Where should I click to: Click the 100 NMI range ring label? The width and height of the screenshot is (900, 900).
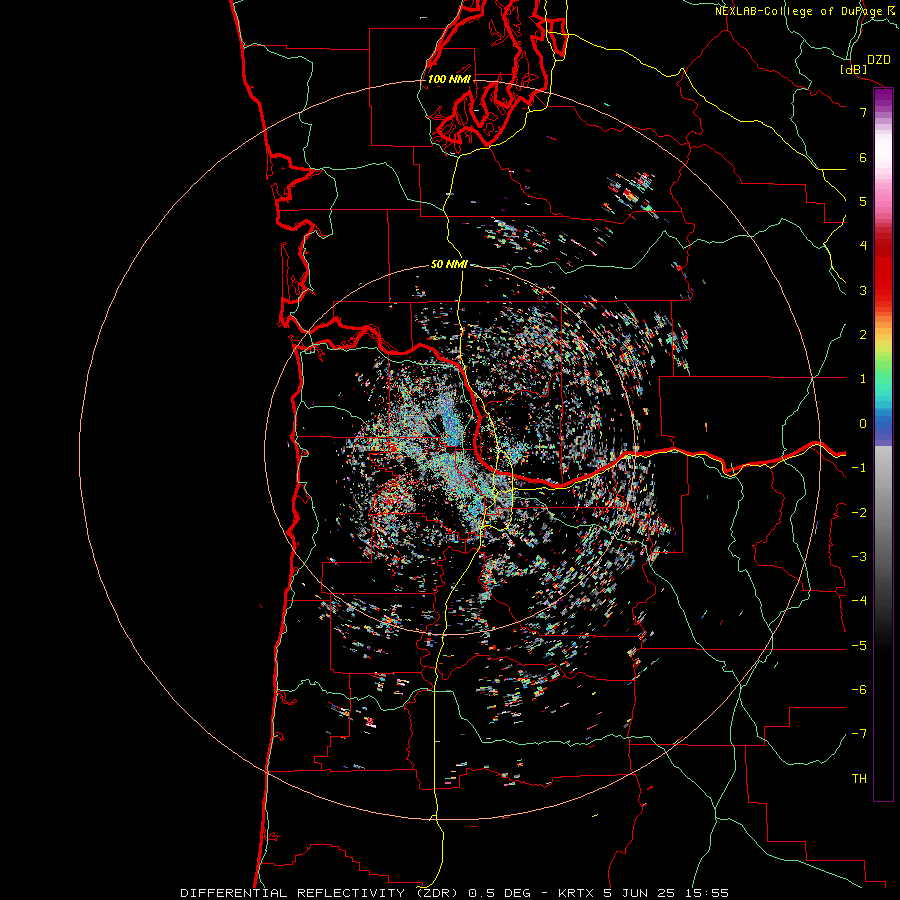pos(449,79)
